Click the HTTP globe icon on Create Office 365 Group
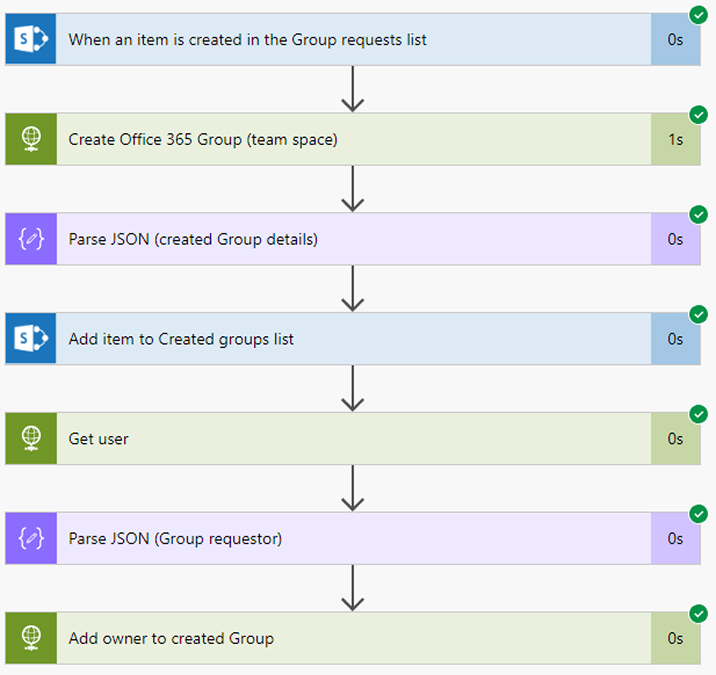Image resolution: width=716 pixels, height=675 pixels. click(31, 139)
